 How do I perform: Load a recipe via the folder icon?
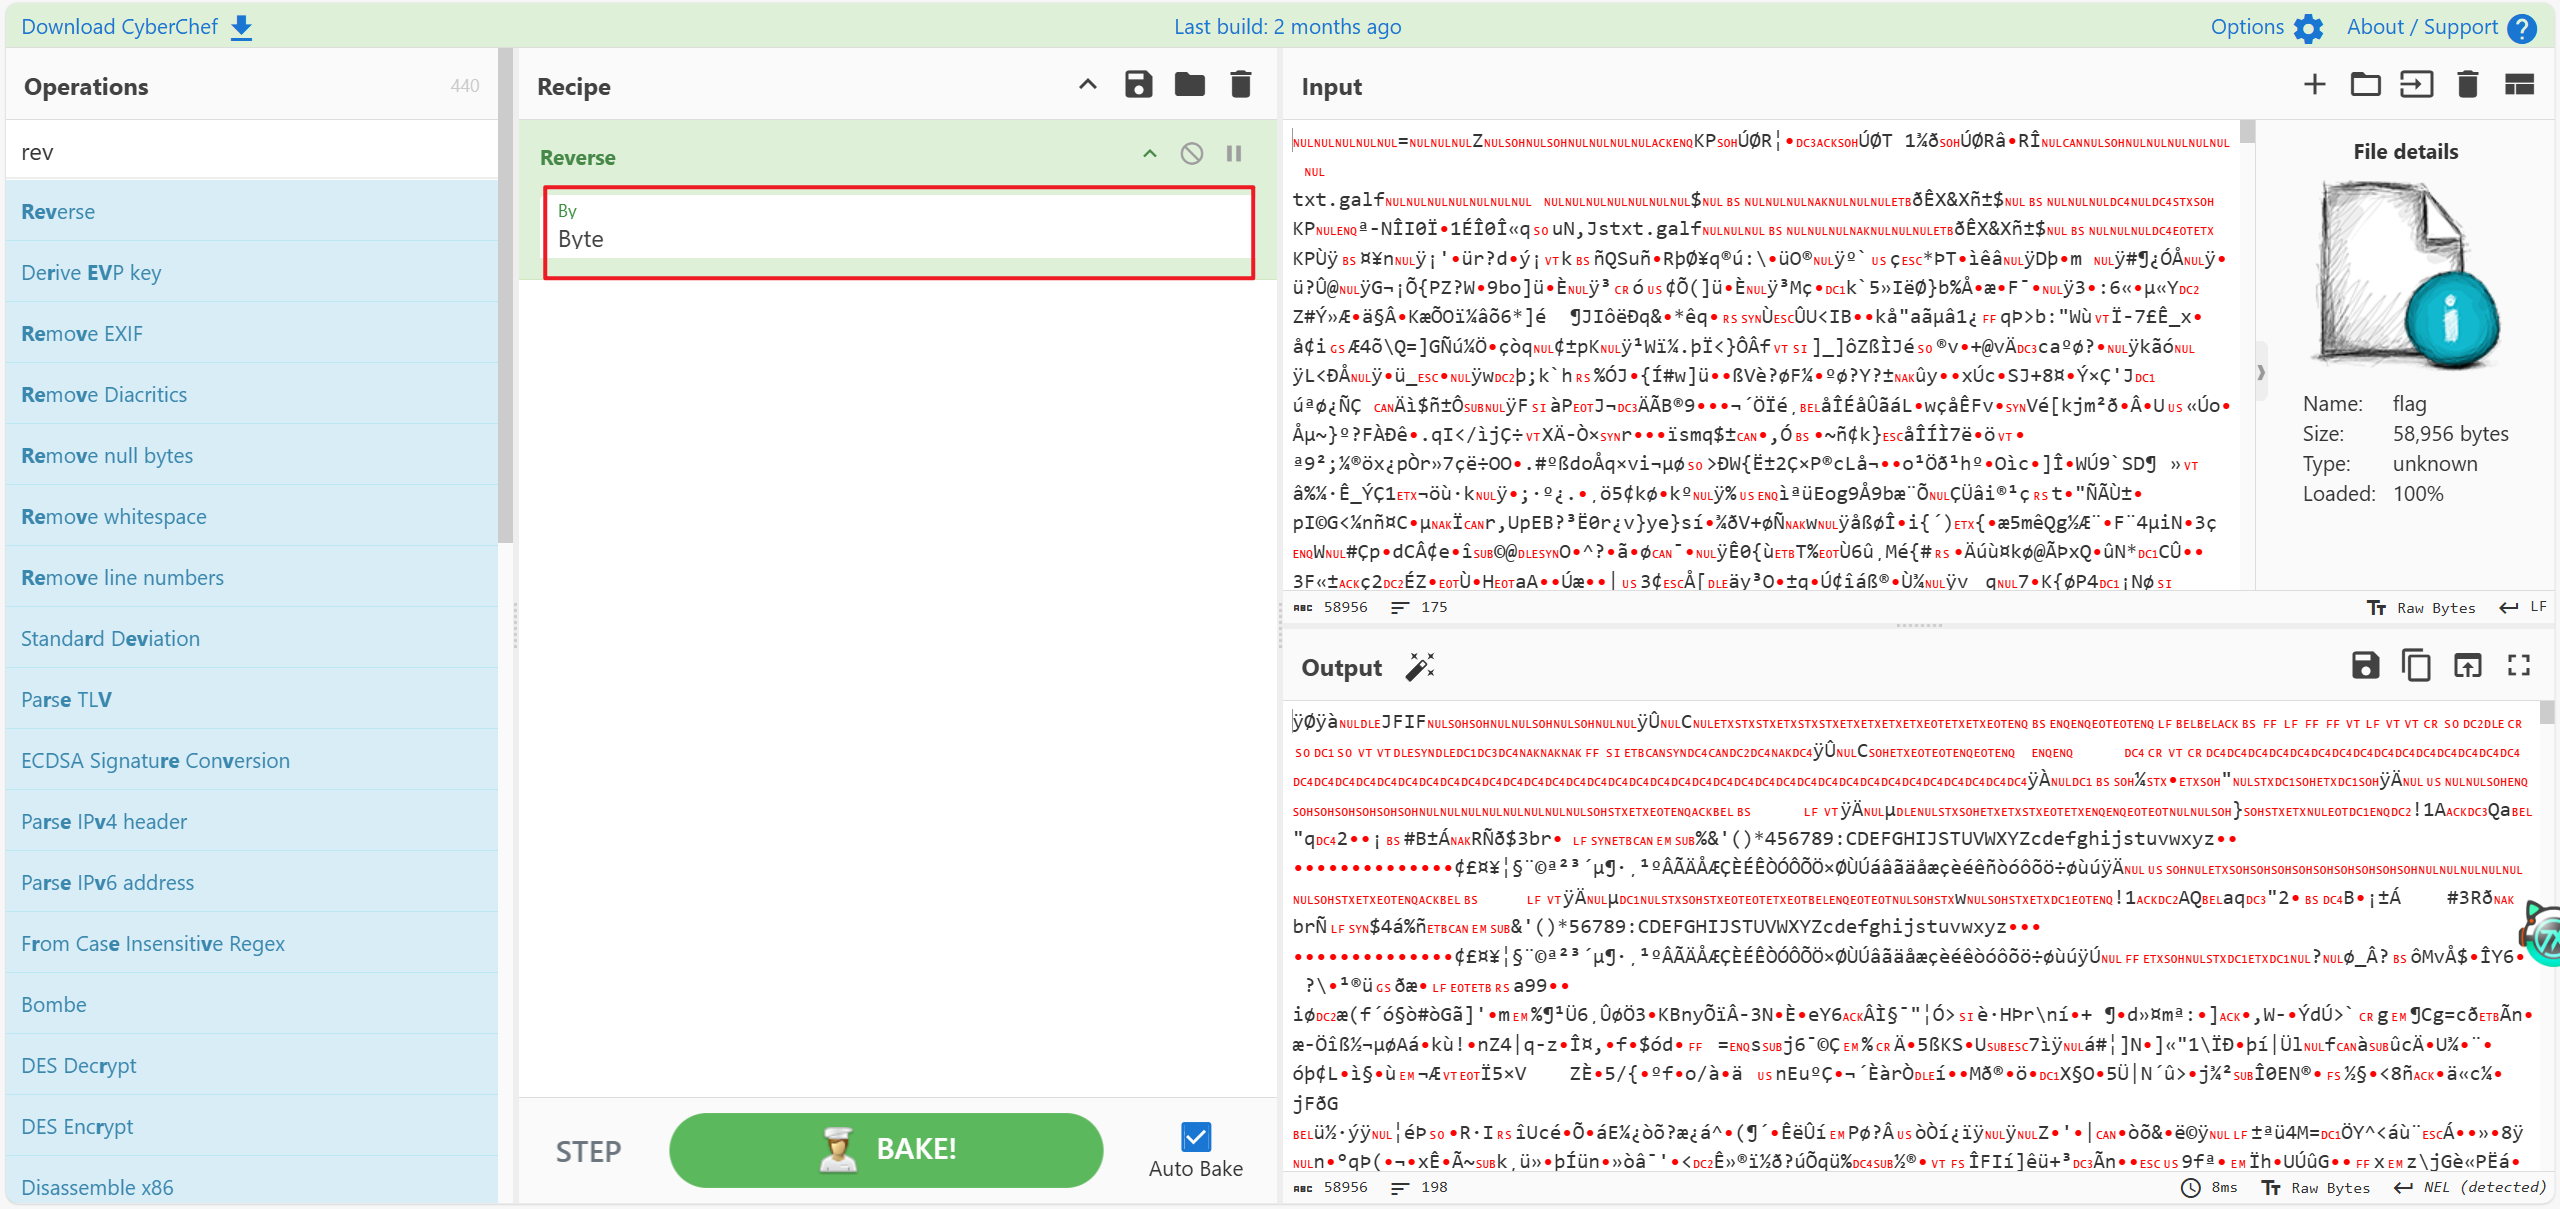(1189, 85)
